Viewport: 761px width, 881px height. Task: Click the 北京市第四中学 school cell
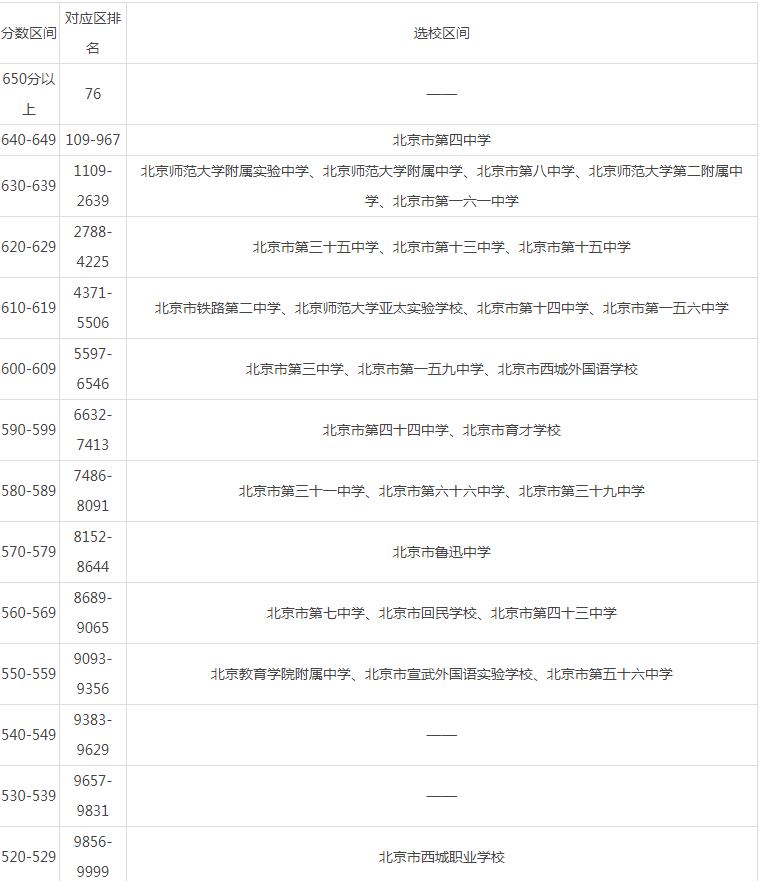(442, 140)
